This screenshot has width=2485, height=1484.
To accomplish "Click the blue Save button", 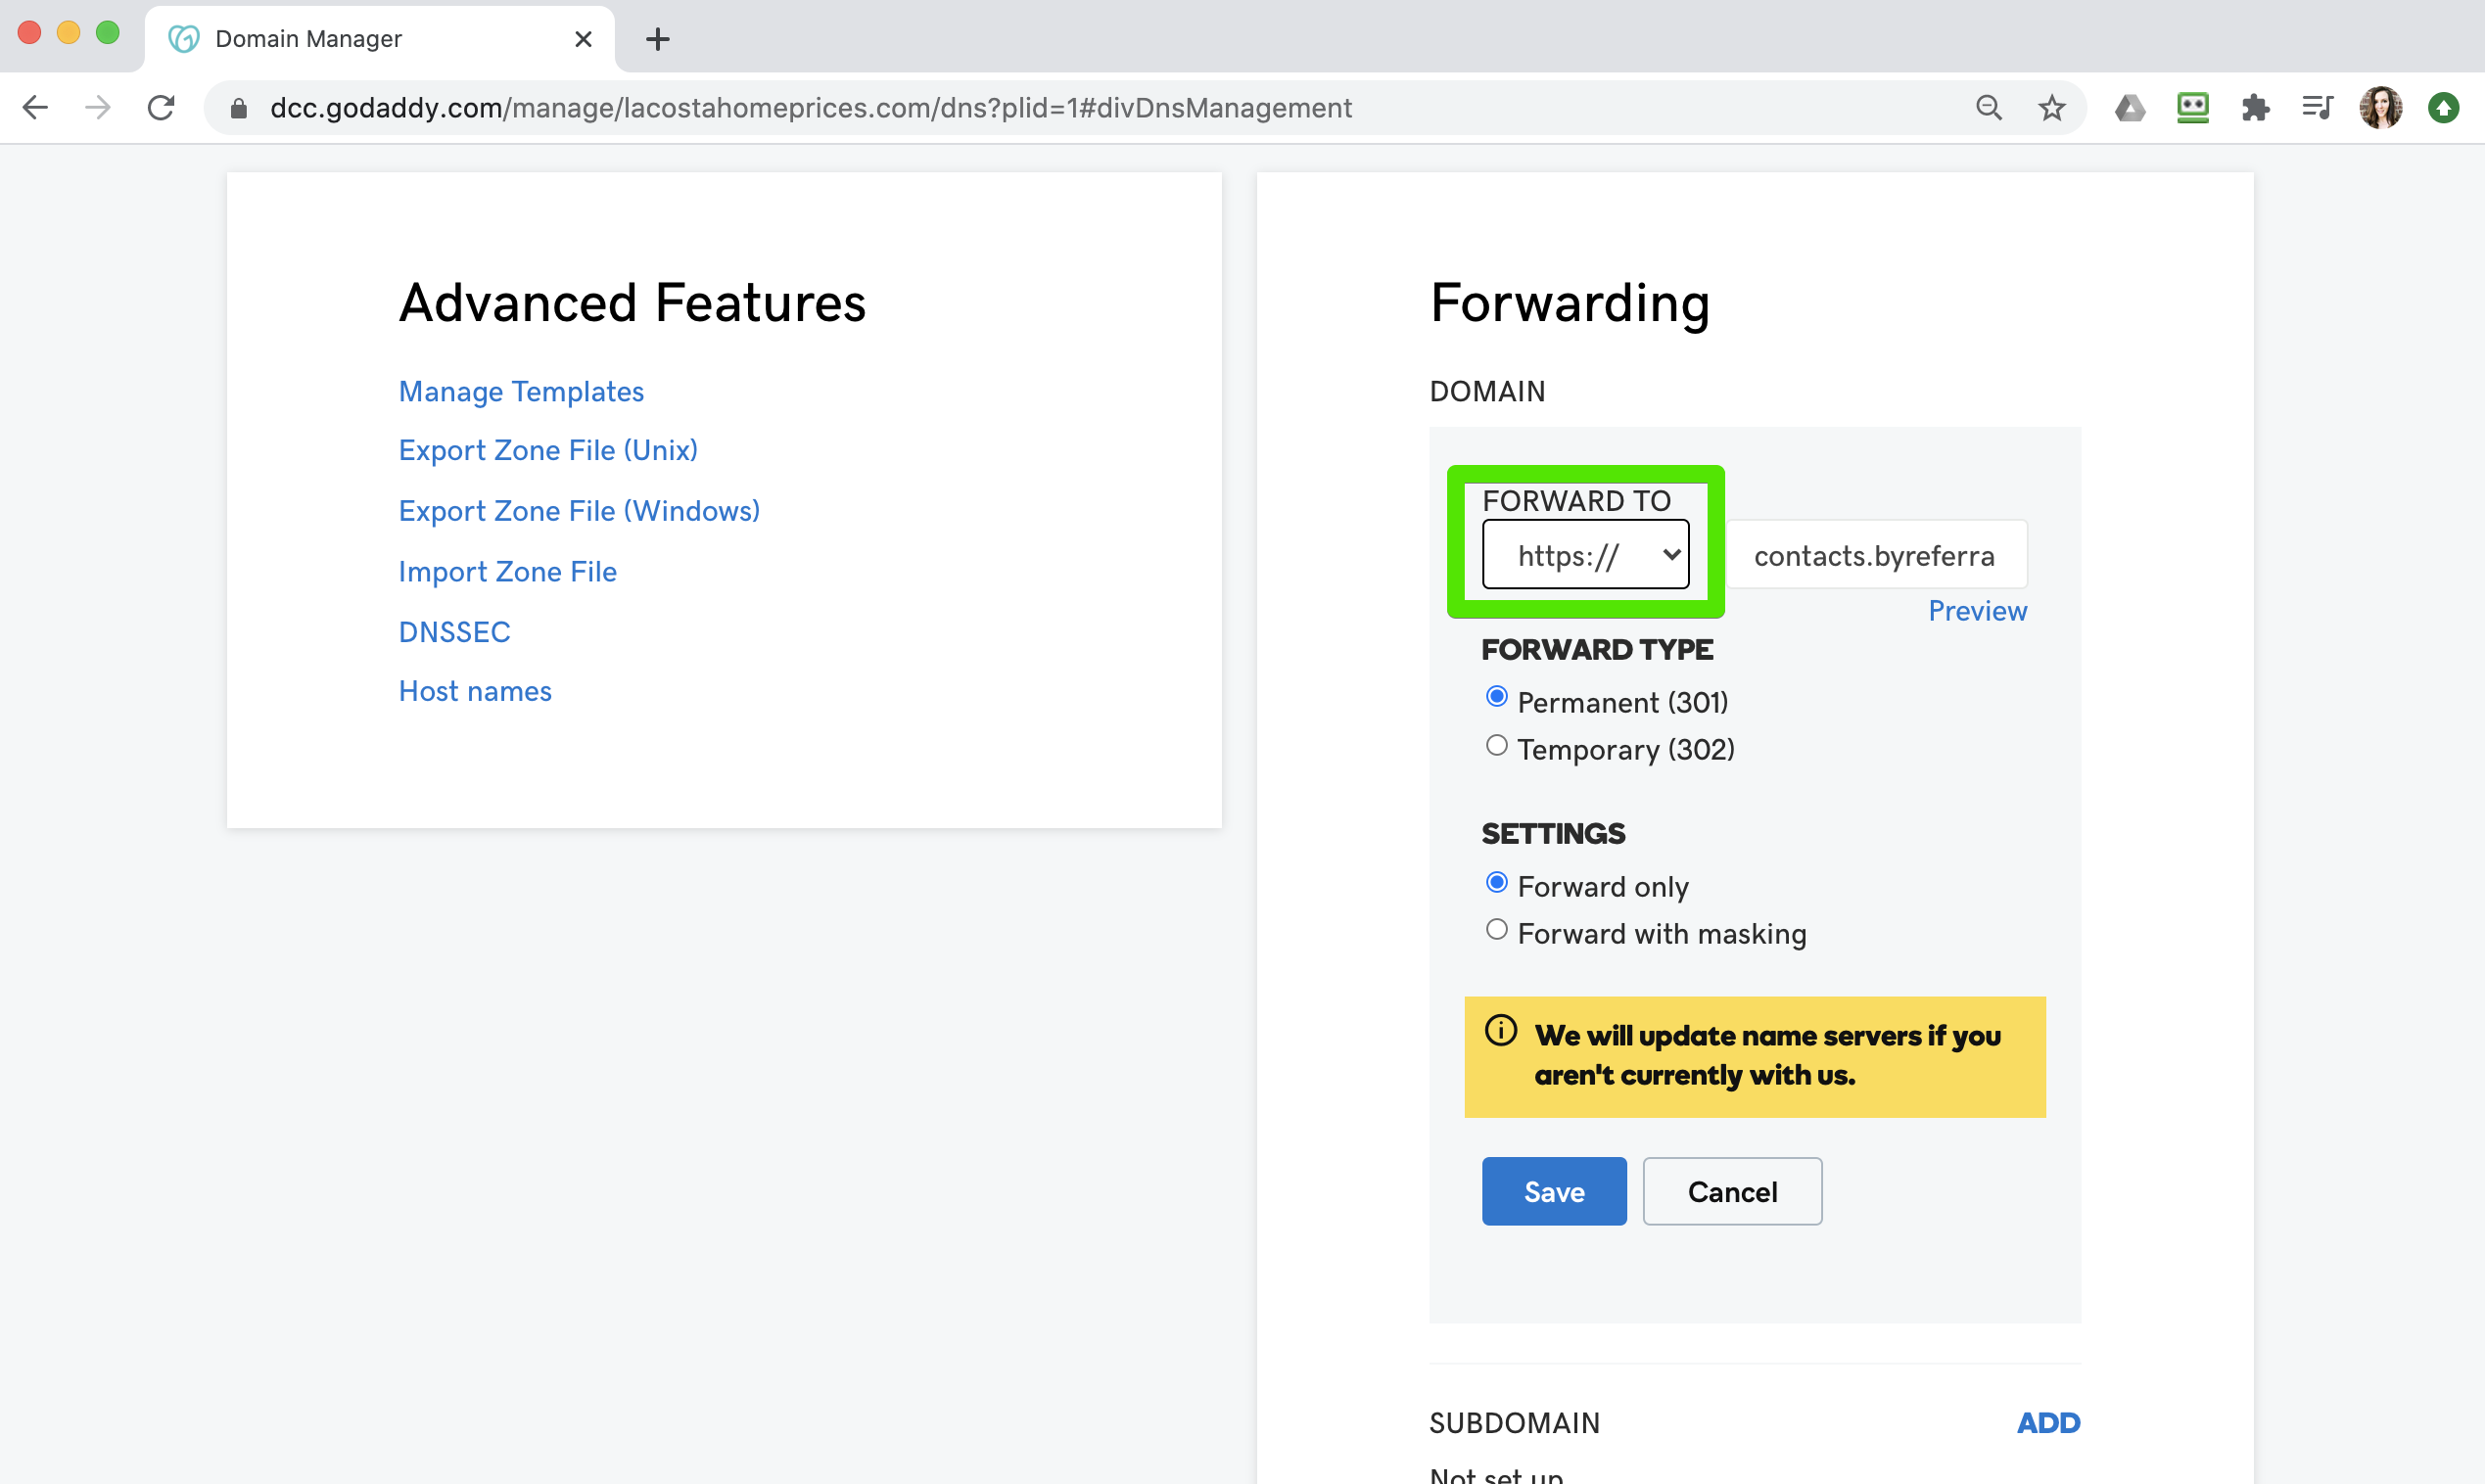I will pyautogui.click(x=1553, y=1191).
